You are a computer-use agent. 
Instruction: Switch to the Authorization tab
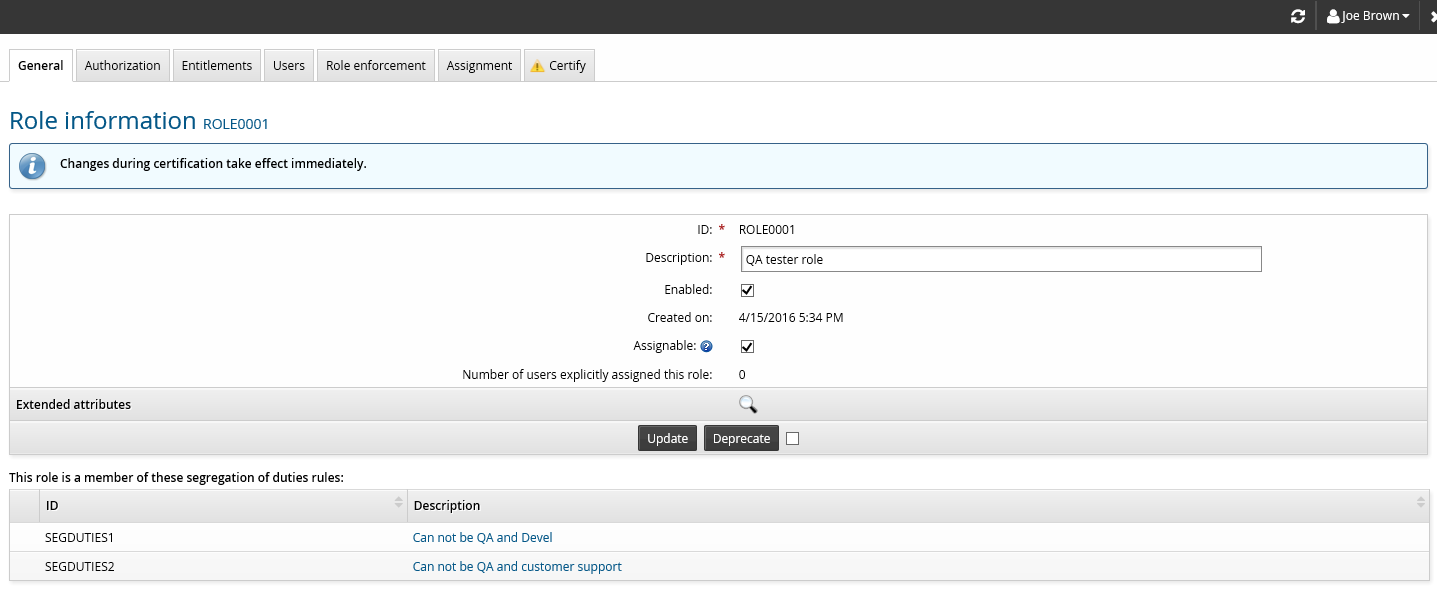pyautogui.click(x=122, y=66)
